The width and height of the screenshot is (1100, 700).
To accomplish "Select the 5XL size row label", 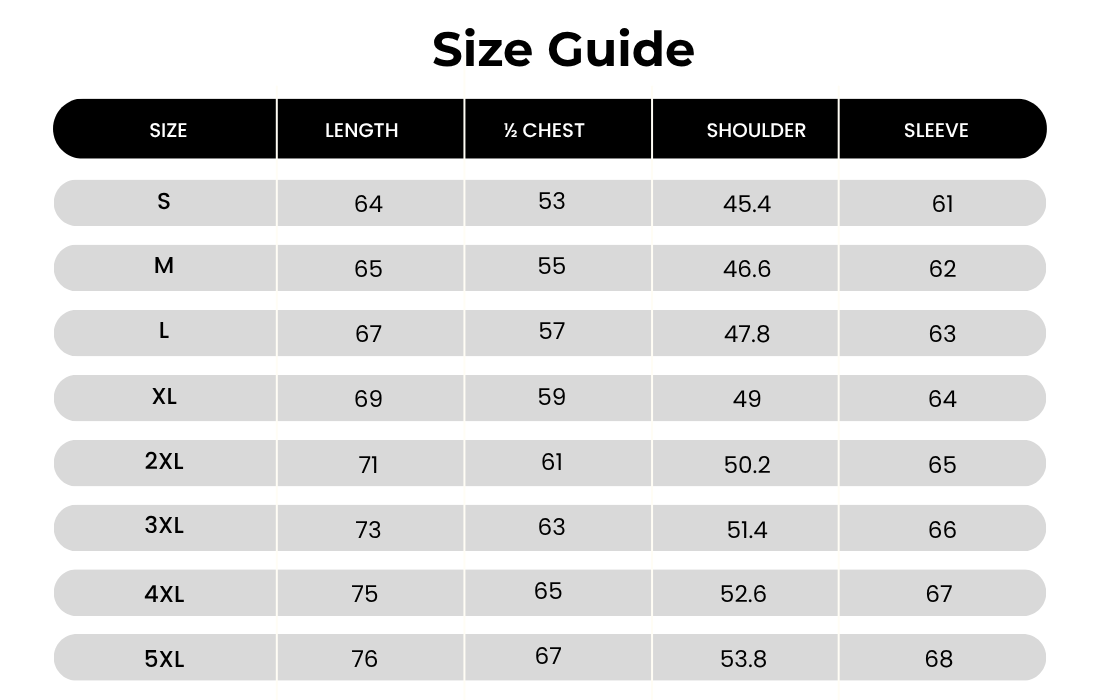I will click(x=164, y=659).
